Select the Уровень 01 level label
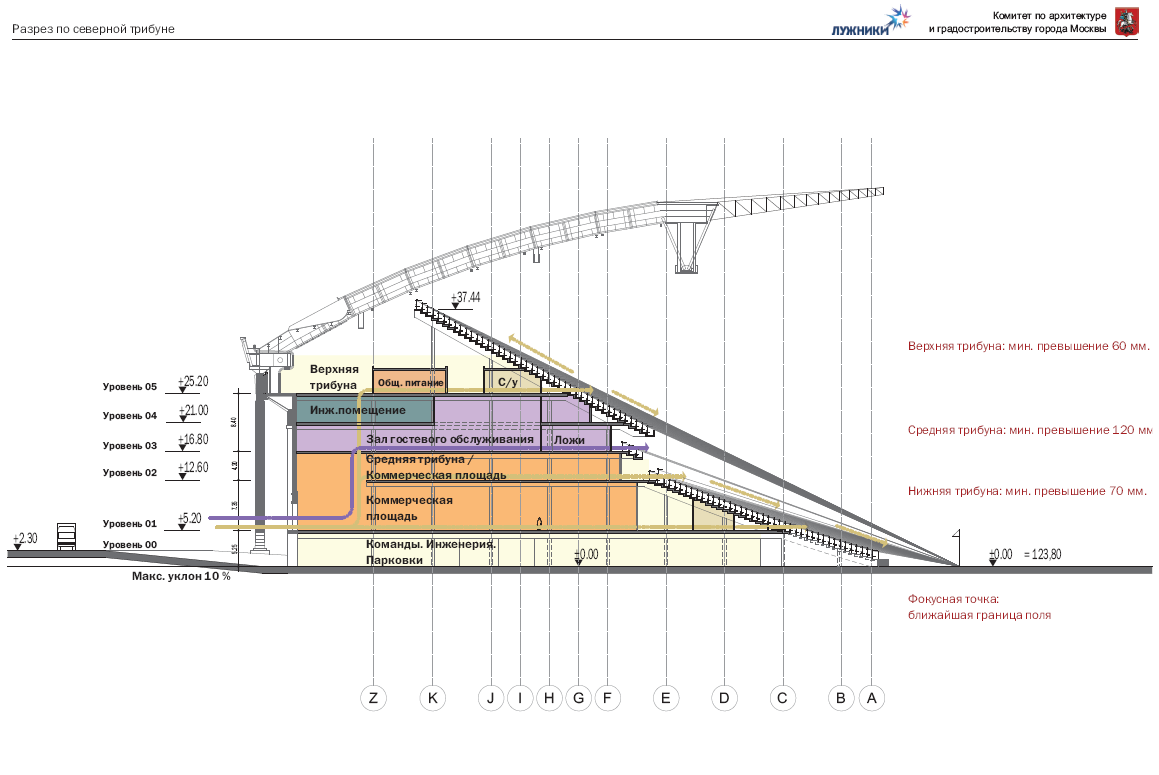This screenshot has height=775, width=1159. [x=130, y=524]
